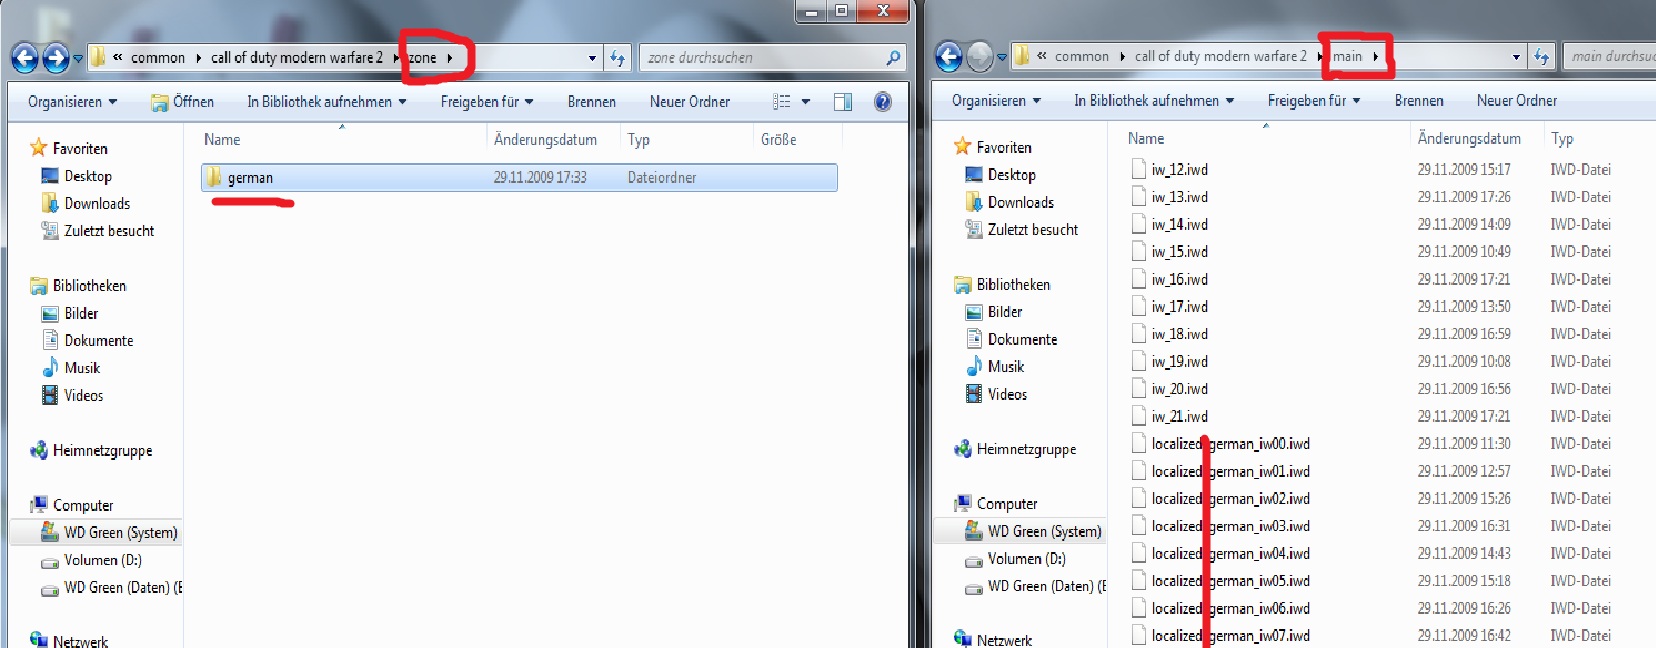Expand address bar history in right window
This screenshot has width=1656, height=648.
1516,57
